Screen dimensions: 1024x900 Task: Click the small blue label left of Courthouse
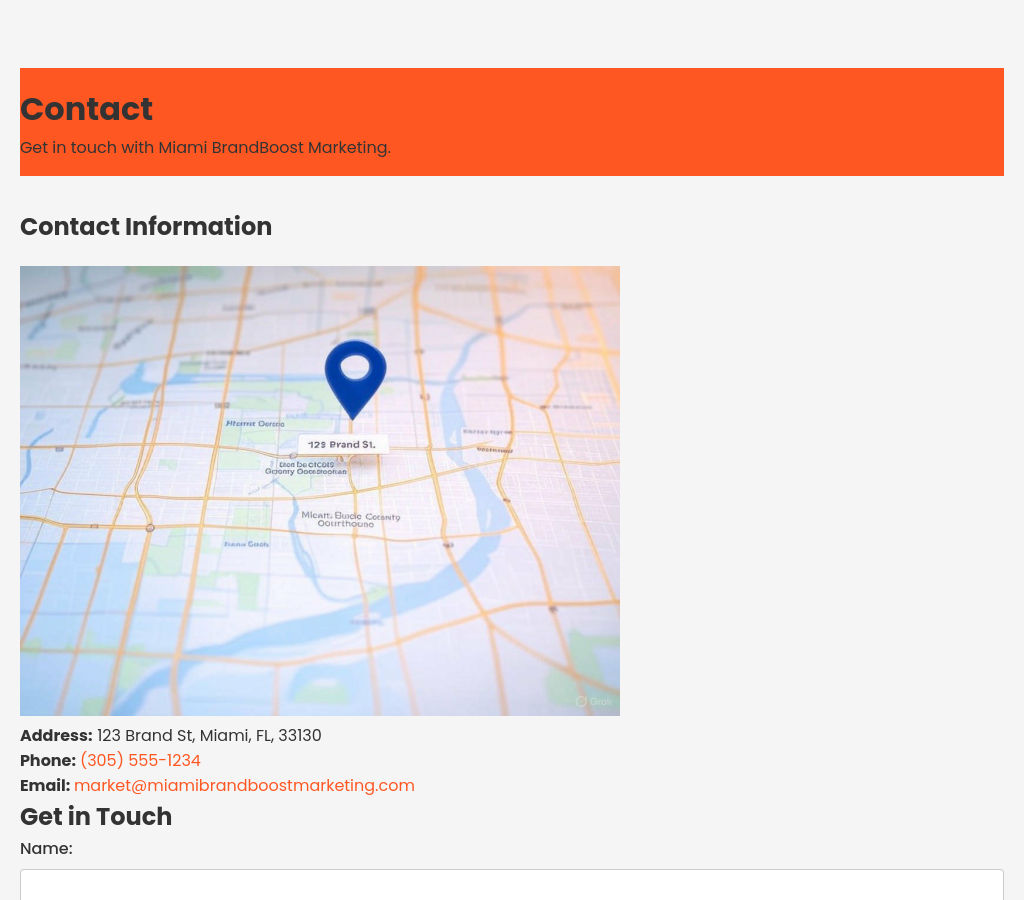(x=246, y=545)
